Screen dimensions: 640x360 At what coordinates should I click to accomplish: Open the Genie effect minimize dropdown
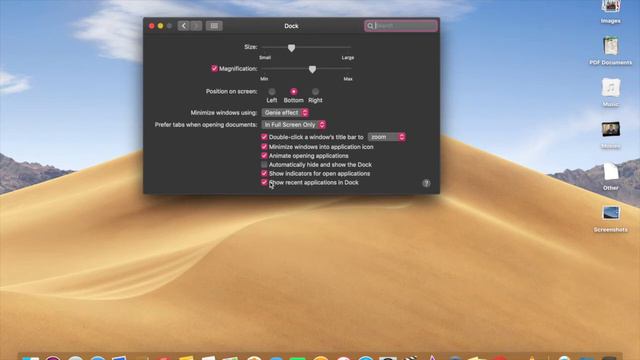(x=285, y=113)
